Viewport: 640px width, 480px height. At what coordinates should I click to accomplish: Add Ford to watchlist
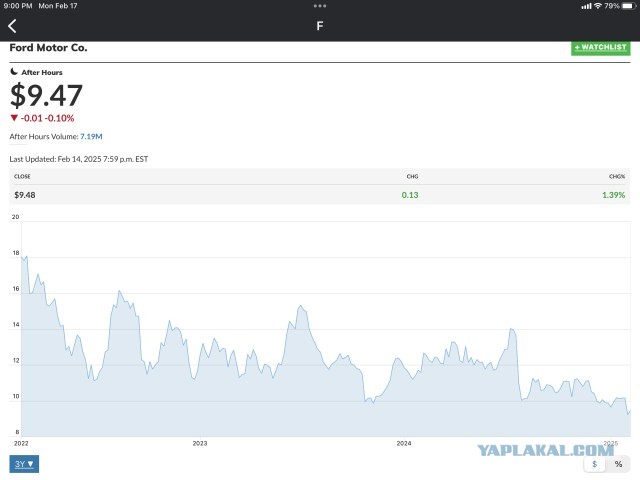[600, 48]
